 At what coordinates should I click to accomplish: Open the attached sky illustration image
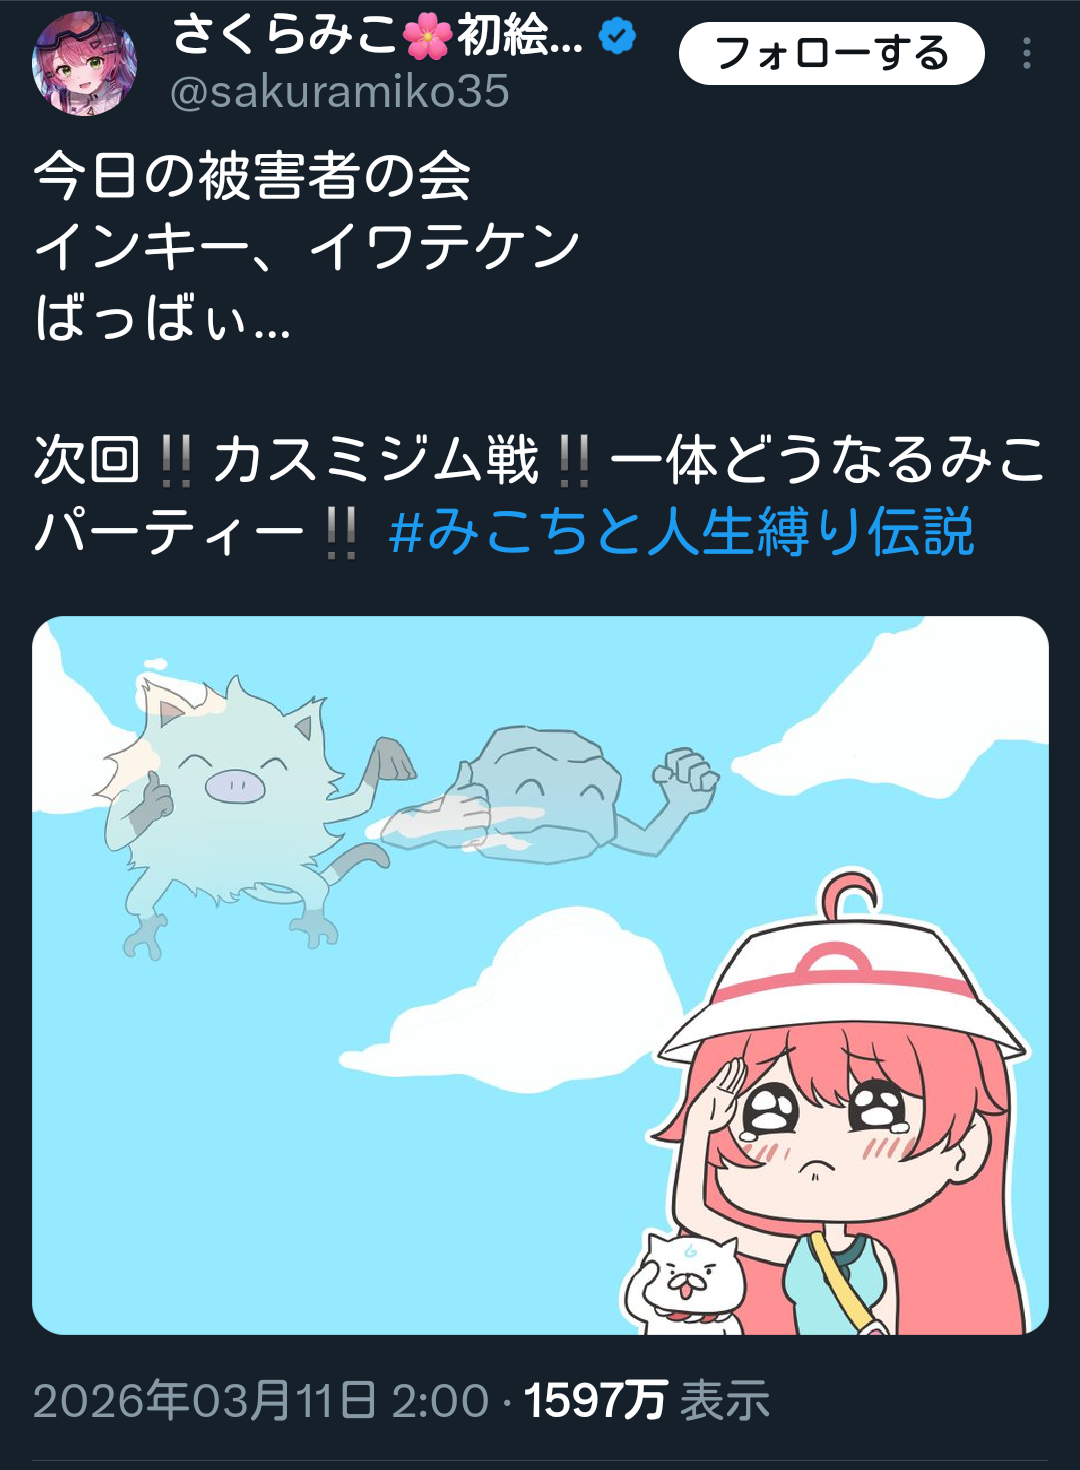(540, 975)
